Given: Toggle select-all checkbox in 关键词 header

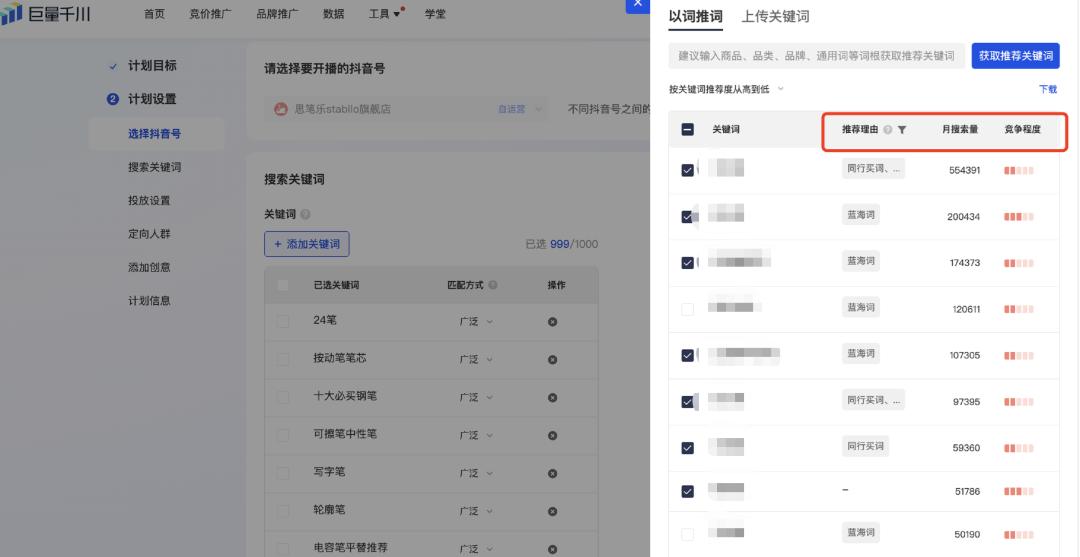Looking at the screenshot, I should (x=687, y=129).
